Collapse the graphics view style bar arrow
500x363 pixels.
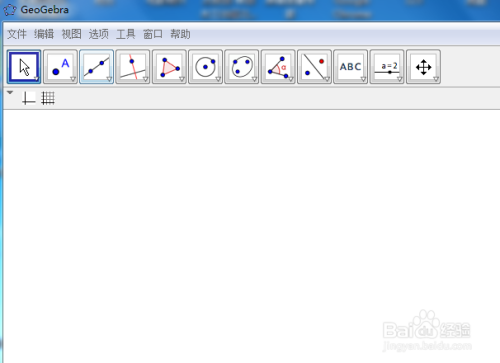click(x=10, y=93)
